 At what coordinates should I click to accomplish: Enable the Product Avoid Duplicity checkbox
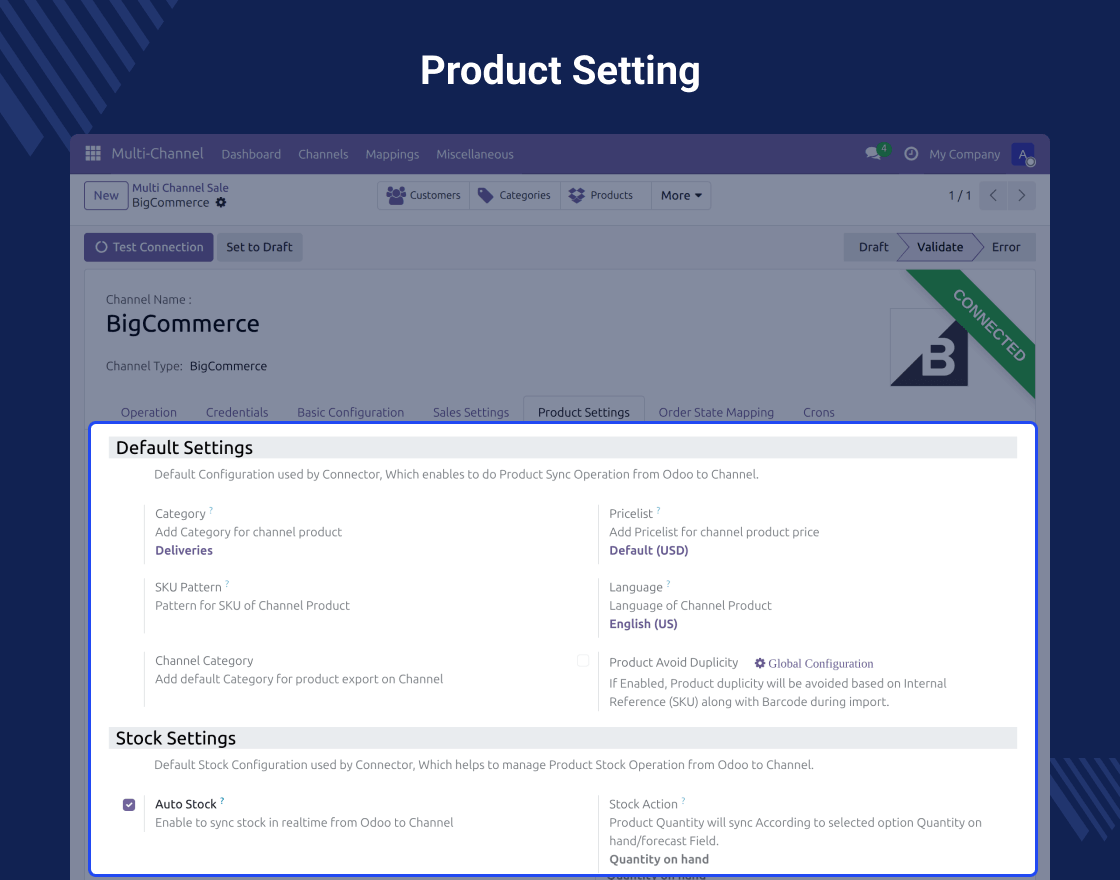click(x=583, y=661)
